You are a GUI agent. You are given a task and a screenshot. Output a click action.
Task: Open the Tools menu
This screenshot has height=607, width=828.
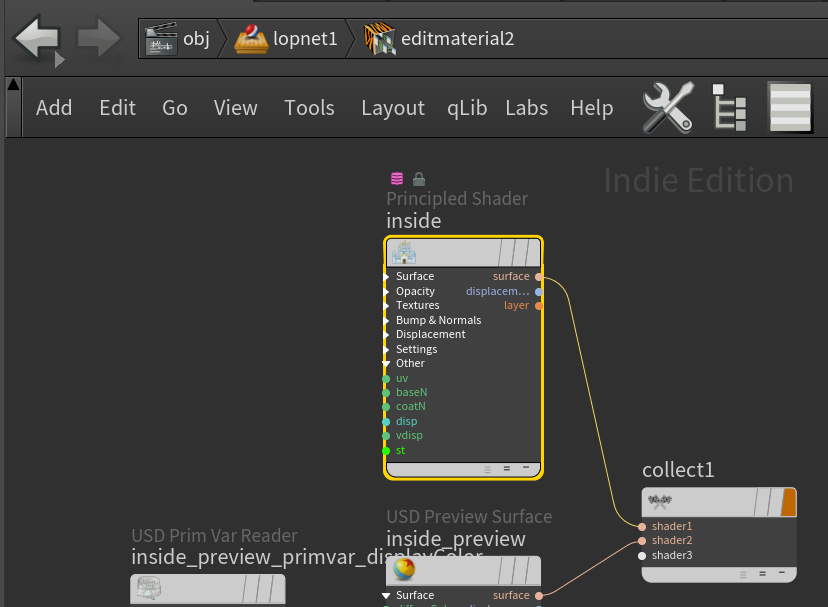click(309, 108)
